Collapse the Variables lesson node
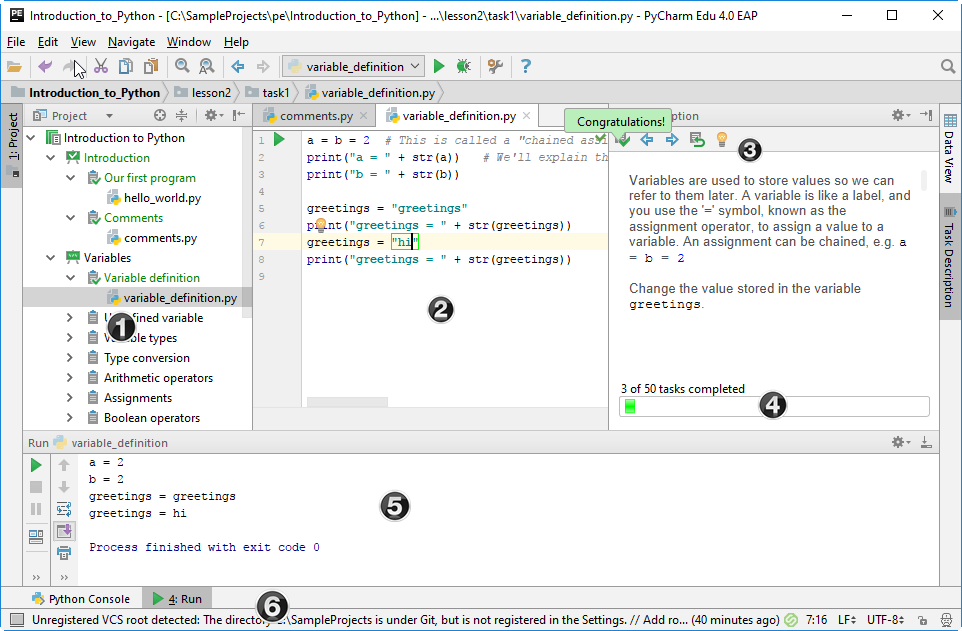Screen dimensions: 962x631 (x=51, y=258)
